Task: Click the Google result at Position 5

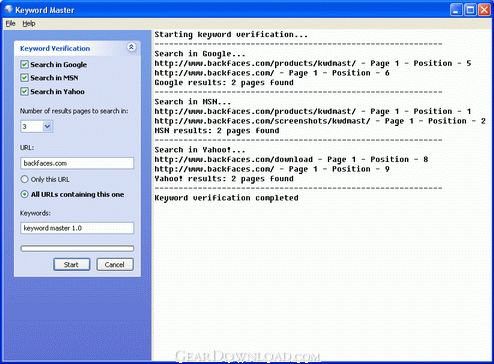Action: (313, 63)
